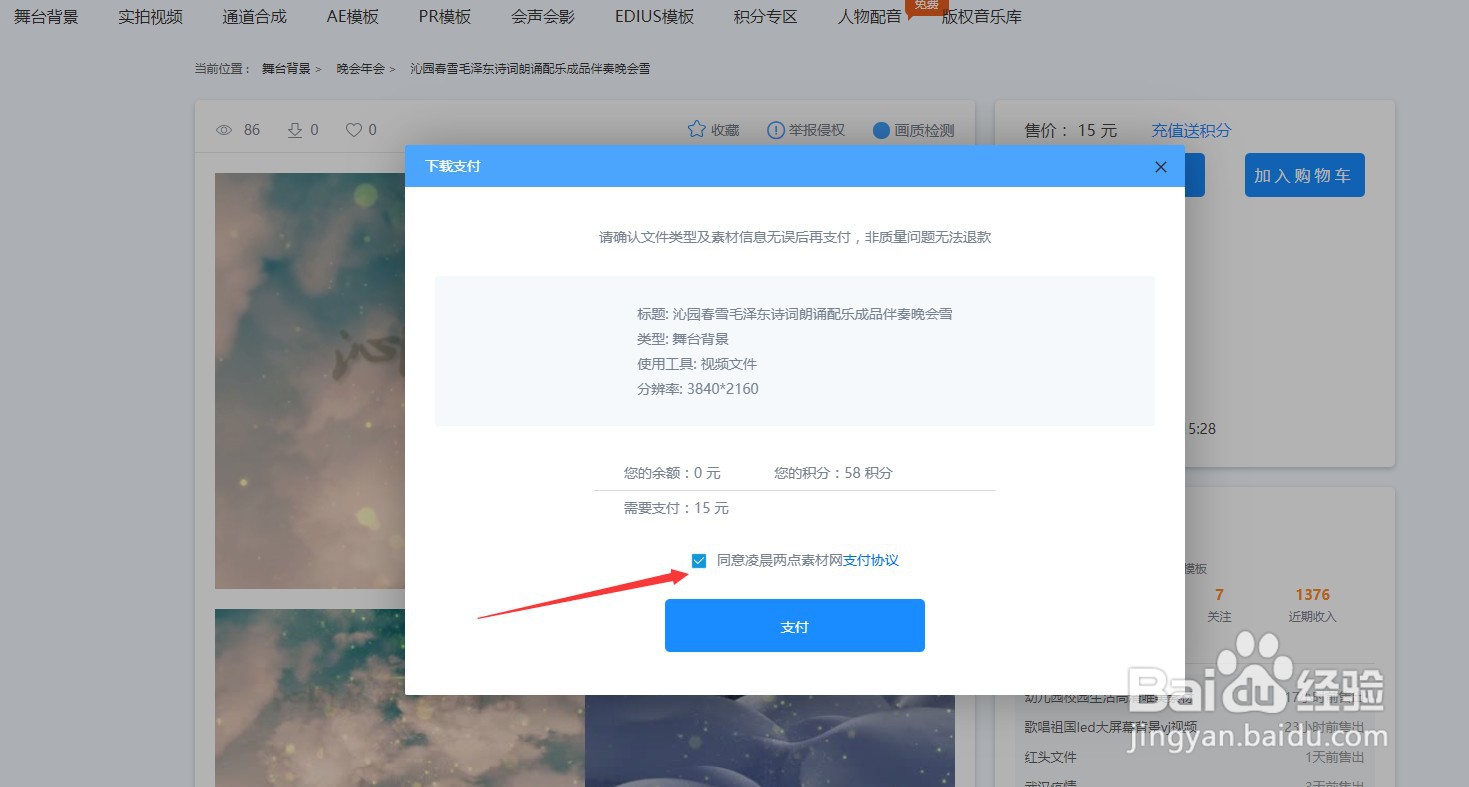The image size is (1469, 787).
Task: Open the 版权音乐库 nav menu
Action: pos(981,17)
